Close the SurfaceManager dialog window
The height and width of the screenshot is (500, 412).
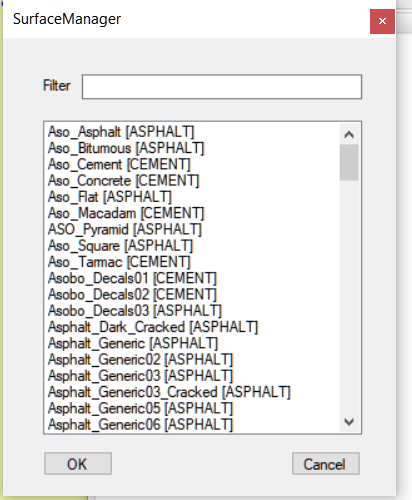point(382,21)
